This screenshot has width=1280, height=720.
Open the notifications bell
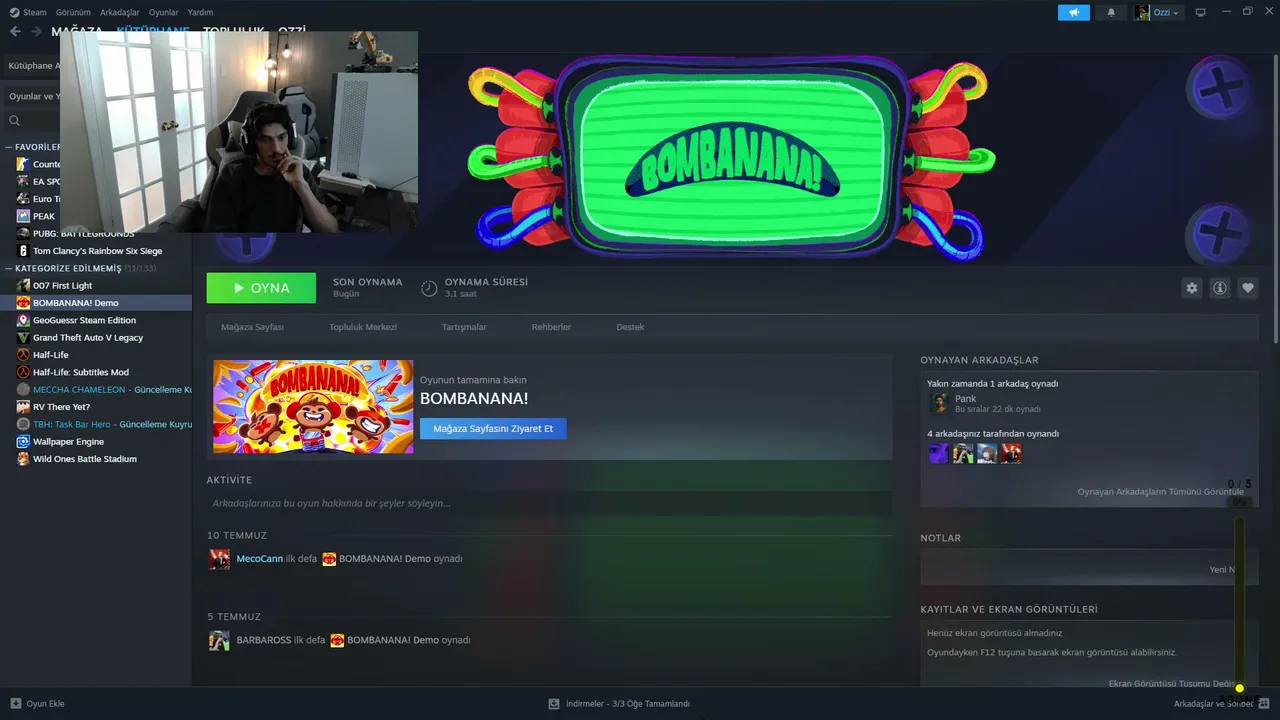click(x=1111, y=12)
